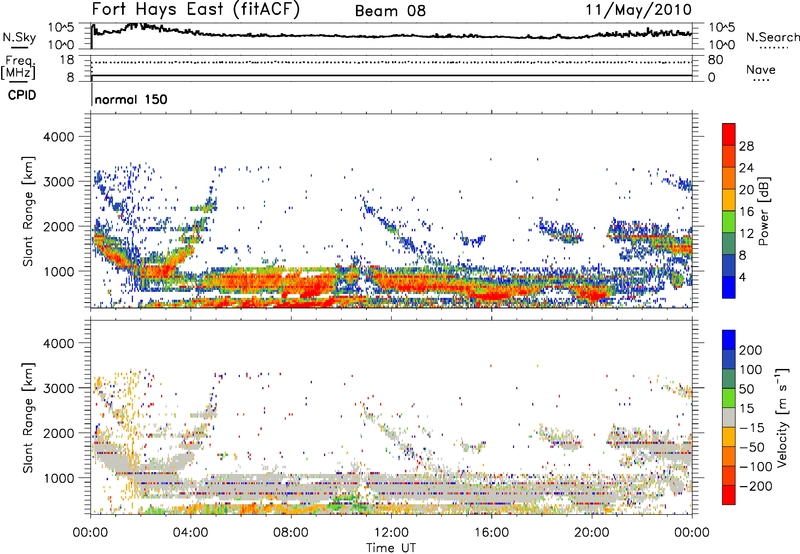Click the 'Fort Hays East (fitACF)' plot title
Screen dimensions: 800x554
click(x=195, y=9)
